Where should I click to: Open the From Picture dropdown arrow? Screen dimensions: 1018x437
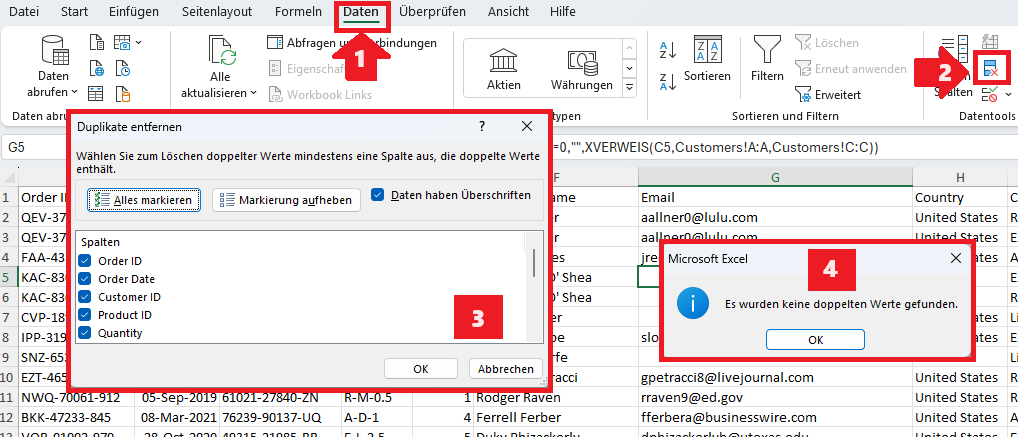pos(138,44)
